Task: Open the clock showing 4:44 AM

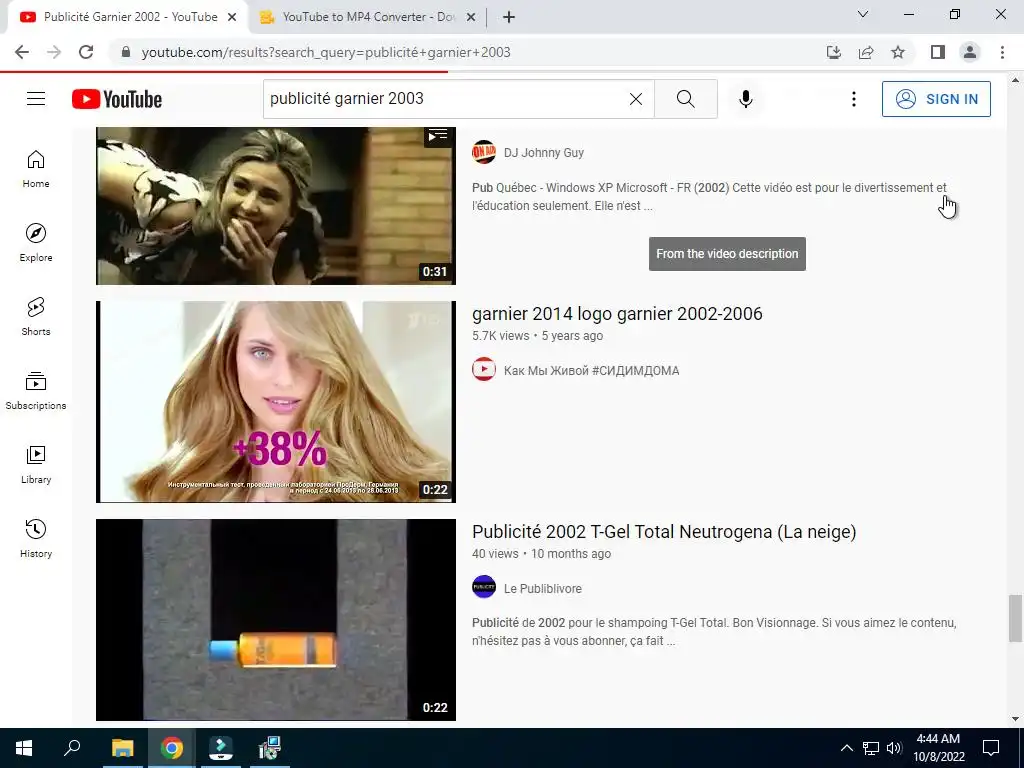Action: (x=938, y=748)
